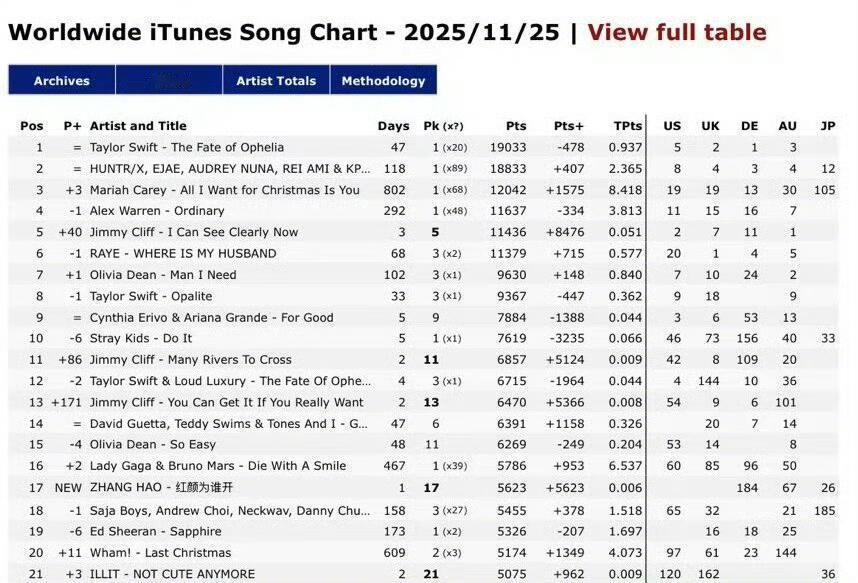Image resolution: width=858 pixels, height=583 pixels.
Task: Open Jimmy Cliff - I Can See Clearly Now
Action: pos(194,232)
